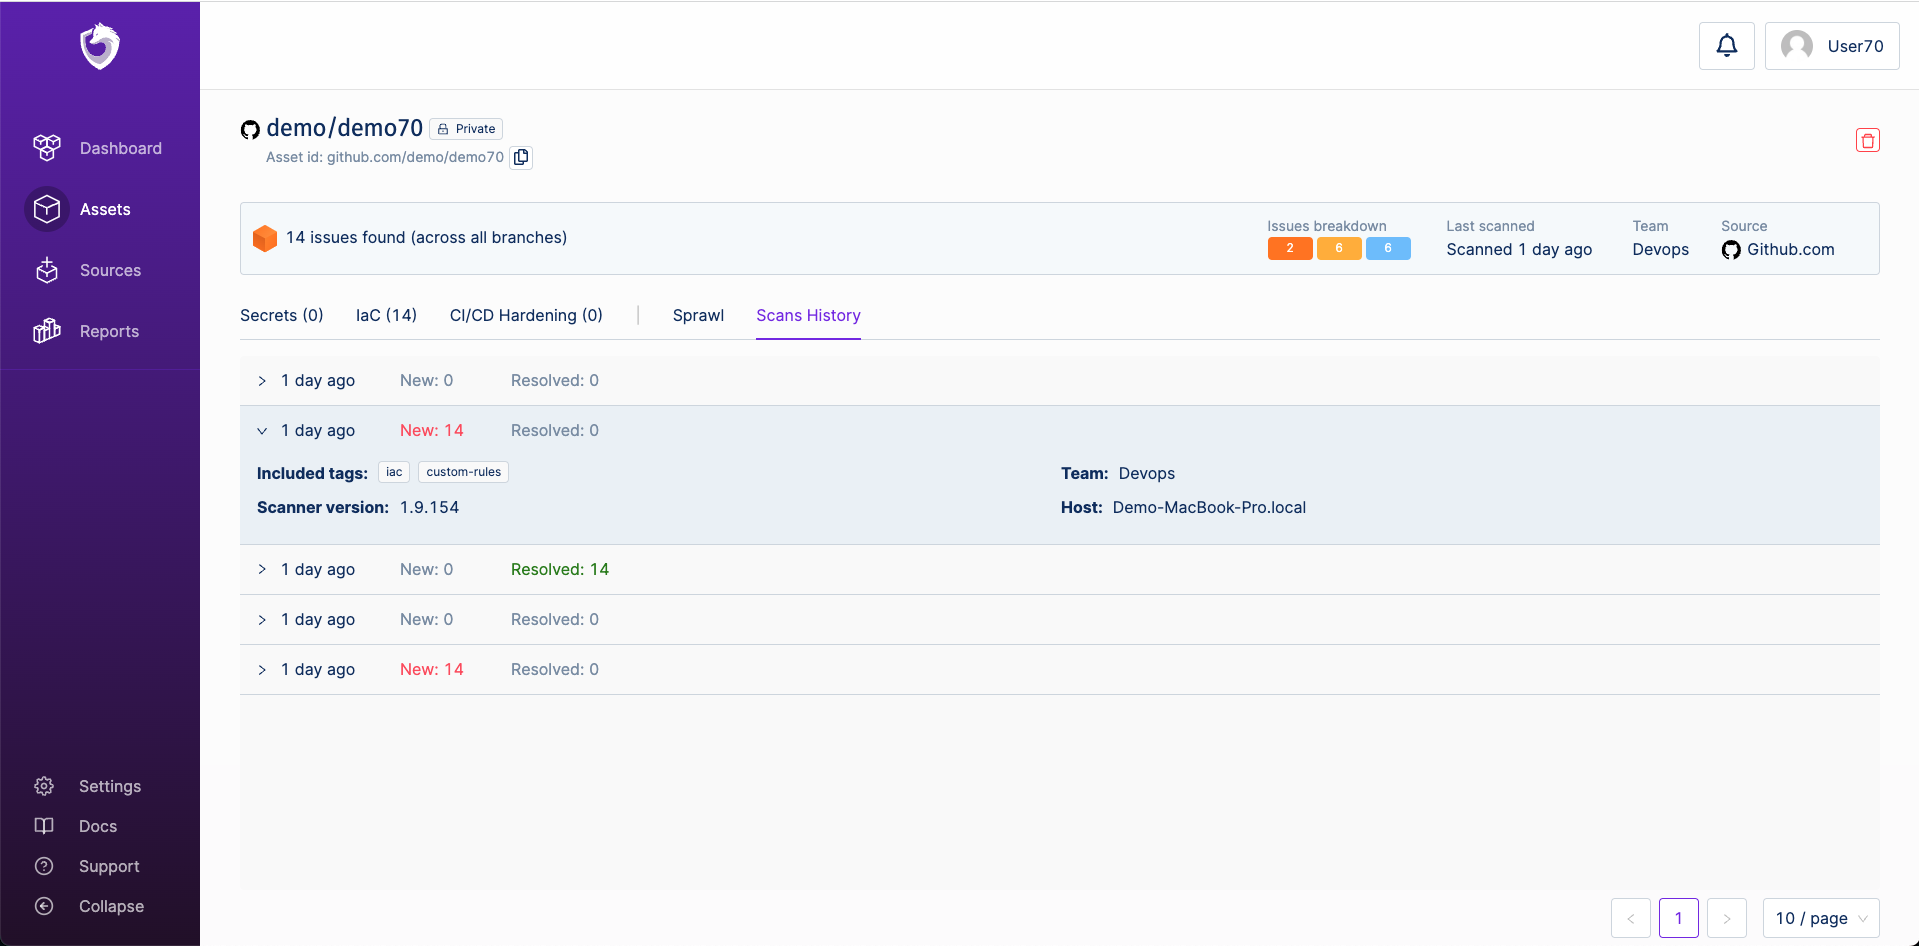The image size is (1919, 946).
Task: Go to Dashboard in the sidebar
Action: coord(121,148)
